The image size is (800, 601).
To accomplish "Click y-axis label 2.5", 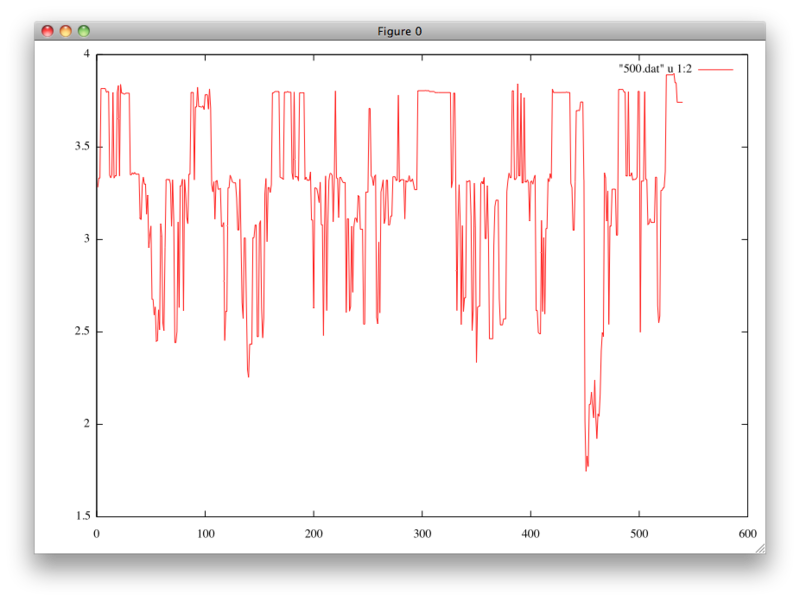I will [82, 331].
